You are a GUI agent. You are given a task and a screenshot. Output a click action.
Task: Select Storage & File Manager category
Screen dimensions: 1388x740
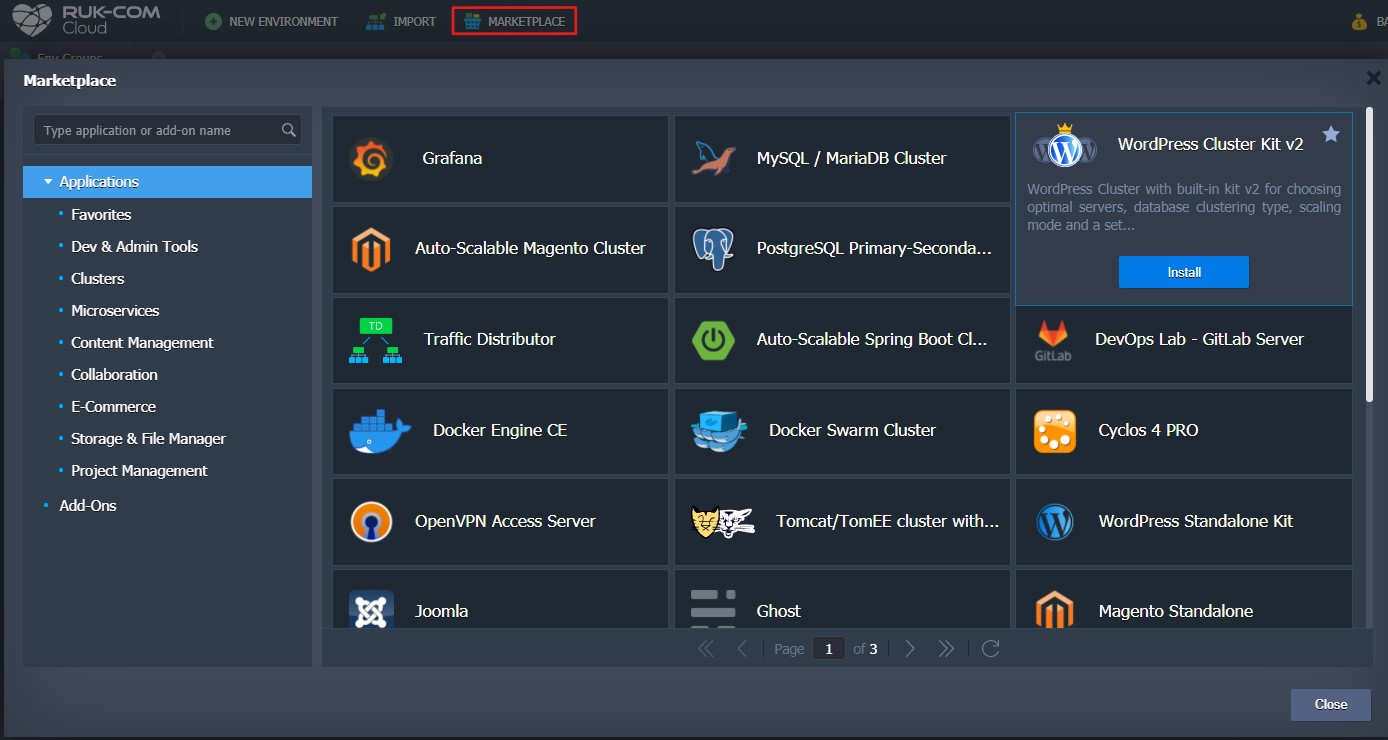pyautogui.click(x=148, y=439)
